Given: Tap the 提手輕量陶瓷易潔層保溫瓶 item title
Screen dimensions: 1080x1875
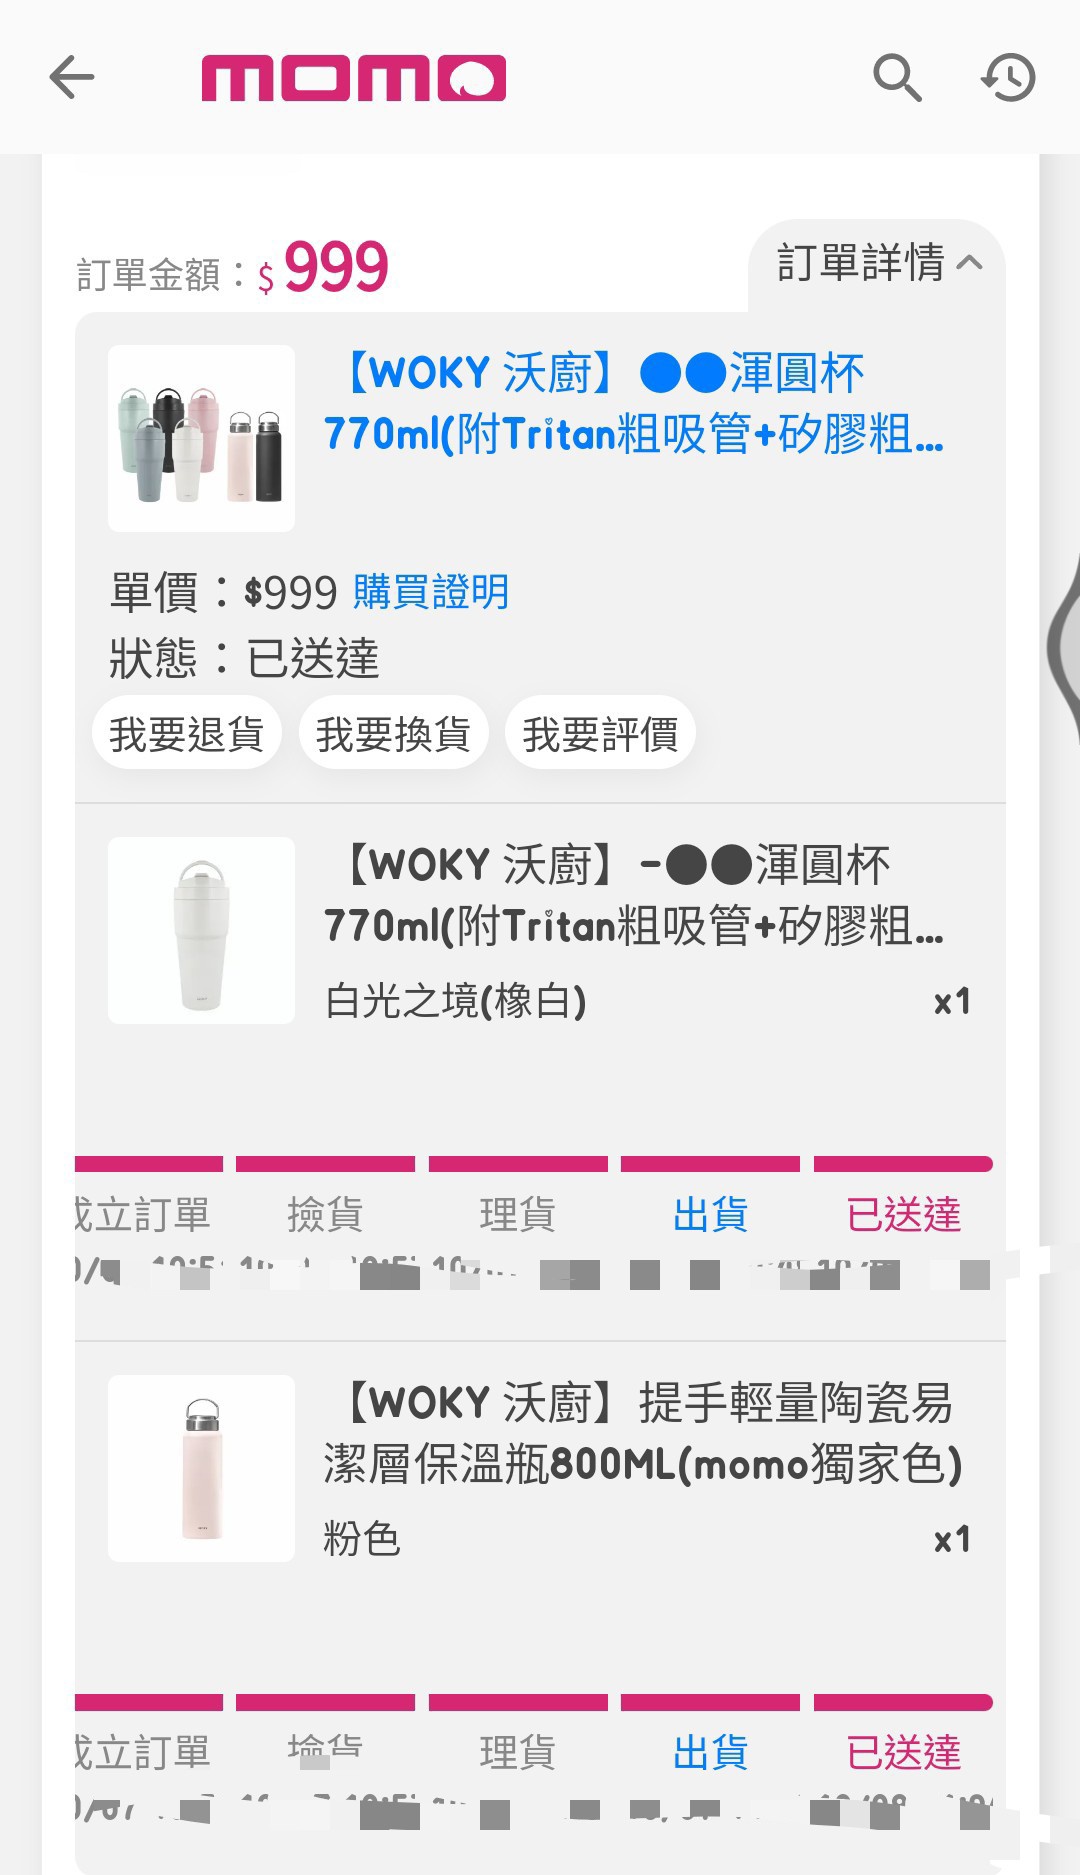Looking at the screenshot, I should [643, 1433].
